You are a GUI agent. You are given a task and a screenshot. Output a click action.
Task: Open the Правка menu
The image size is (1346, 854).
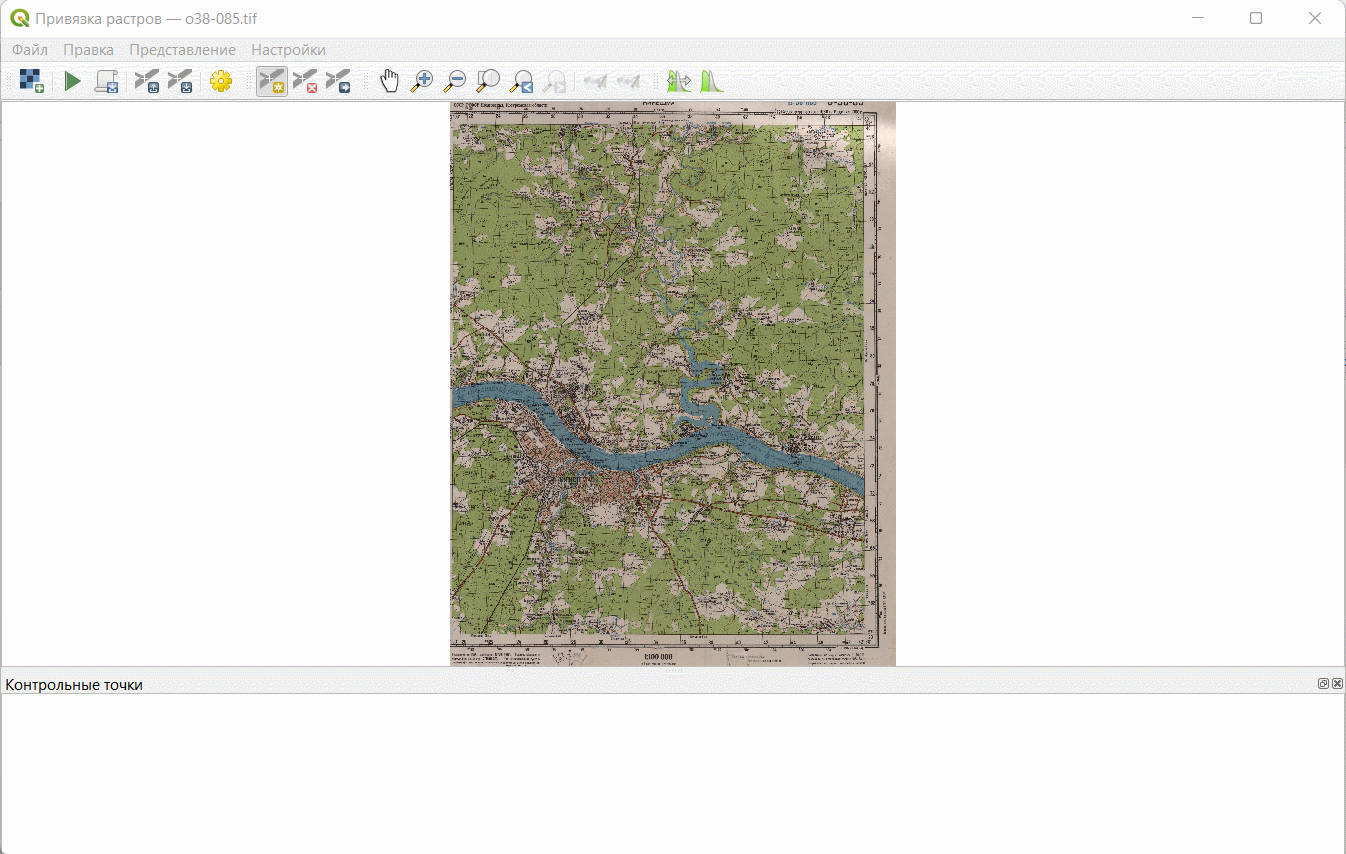point(88,50)
